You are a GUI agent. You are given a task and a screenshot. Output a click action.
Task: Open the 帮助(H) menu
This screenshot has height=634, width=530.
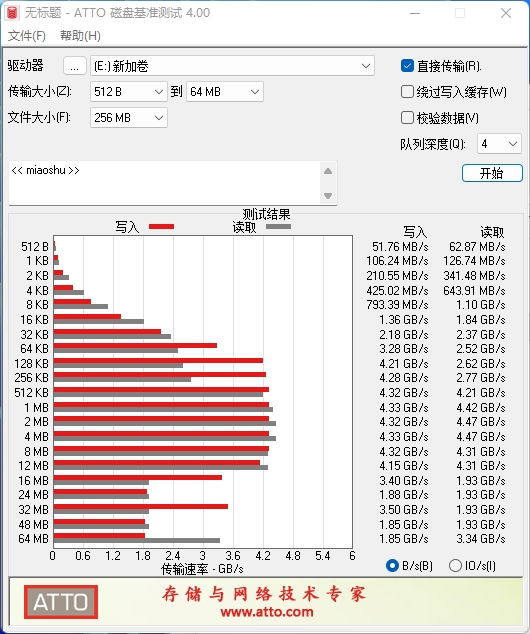point(80,36)
